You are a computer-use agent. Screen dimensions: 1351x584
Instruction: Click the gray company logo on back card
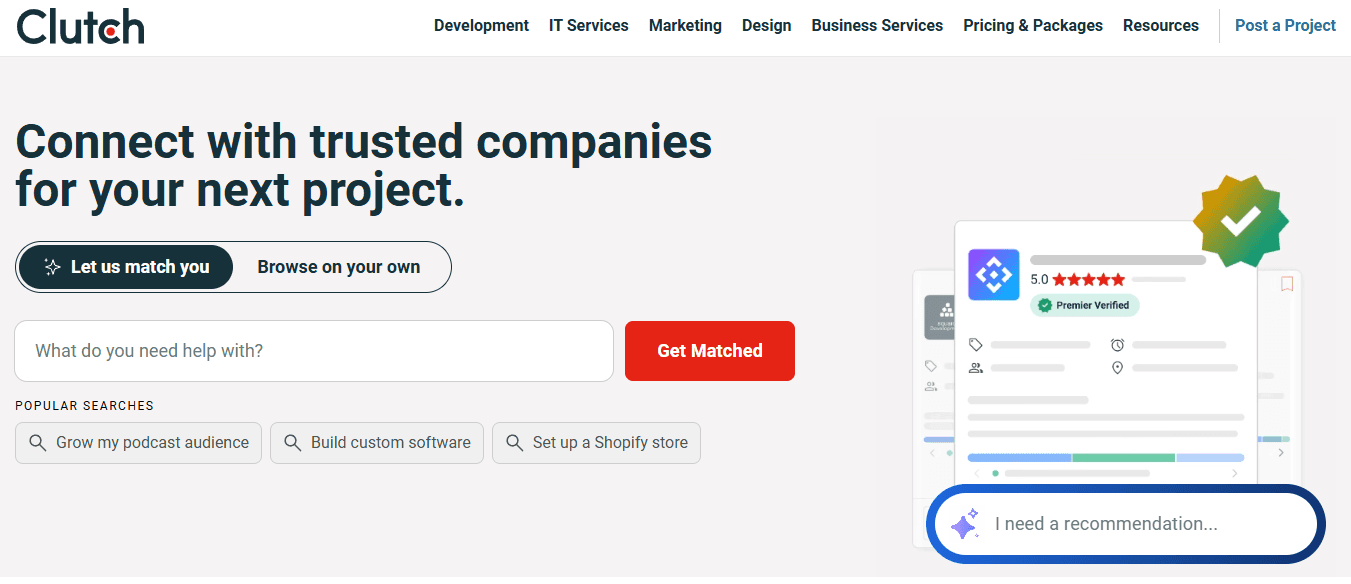point(940,317)
